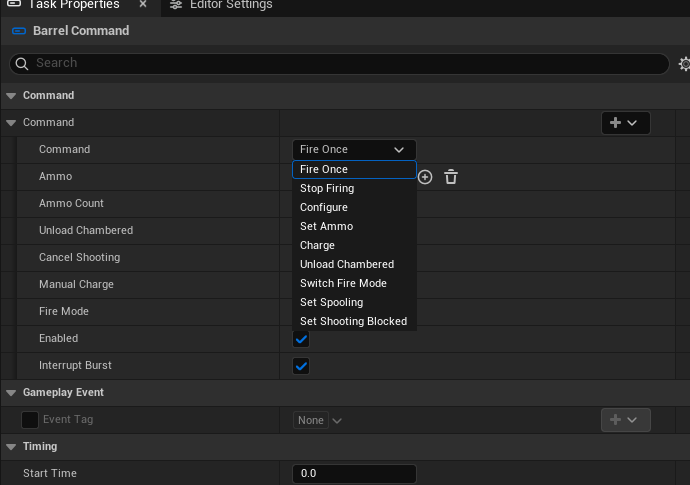The height and width of the screenshot is (485, 690).
Task: Click the Ammo Count property label
Action: point(71,203)
